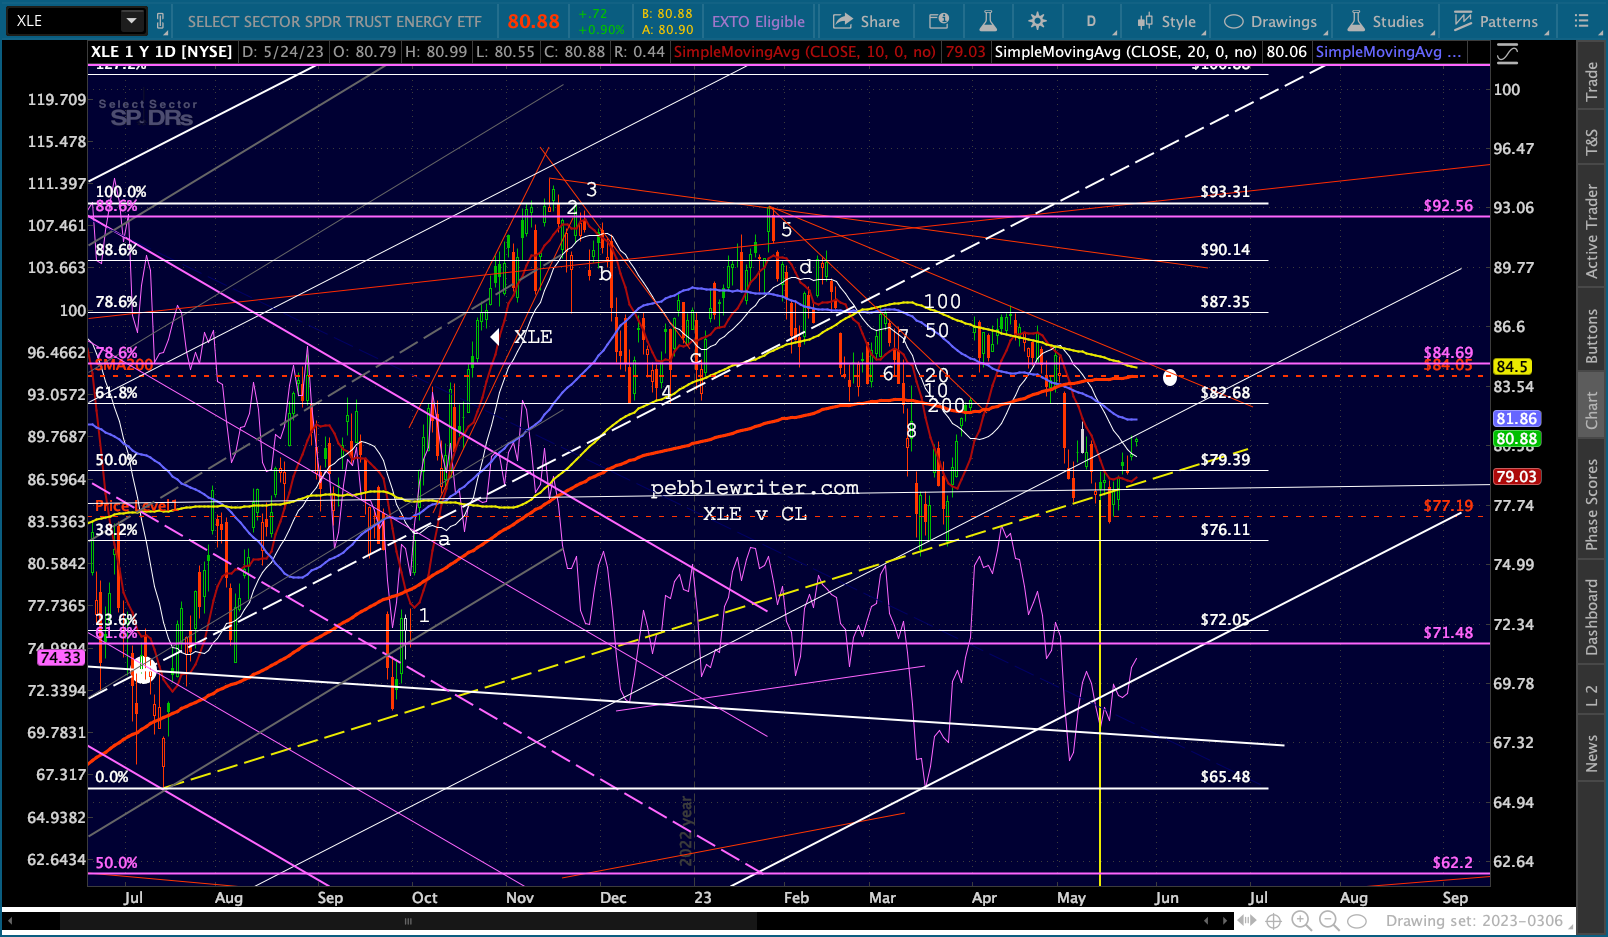Open the L 2 side tab
Image resolution: width=1608 pixels, height=937 pixels.
tap(1591, 695)
